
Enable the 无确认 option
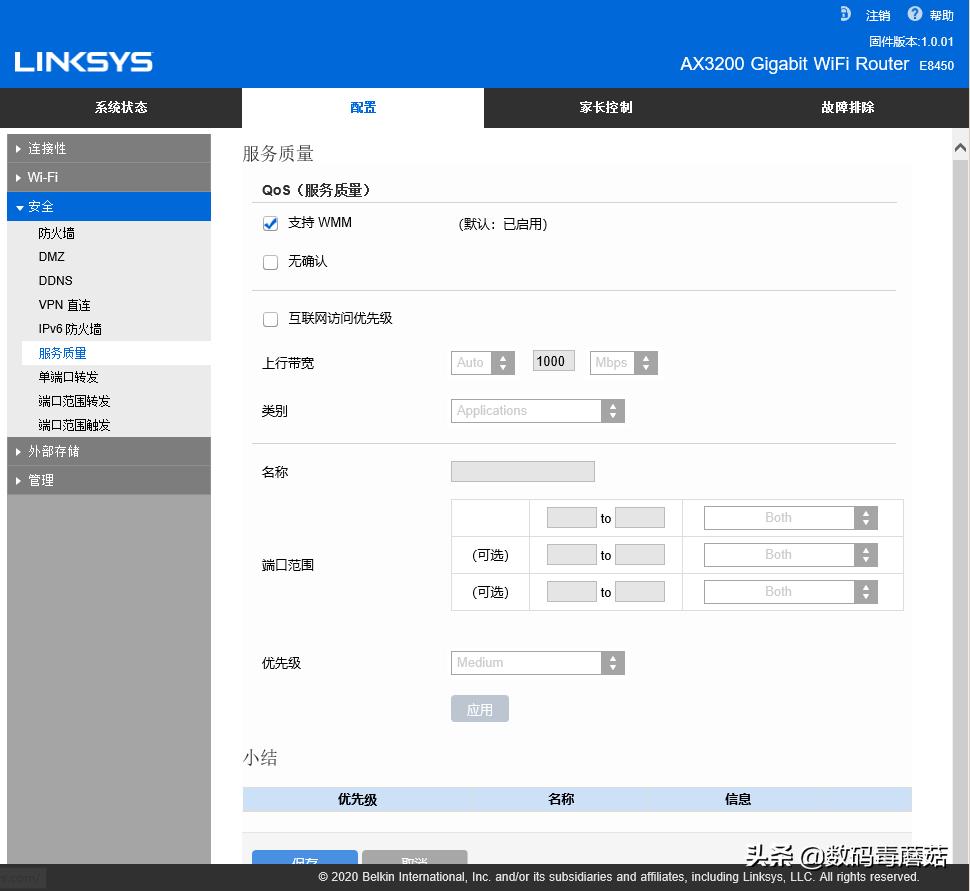coord(270,262)
